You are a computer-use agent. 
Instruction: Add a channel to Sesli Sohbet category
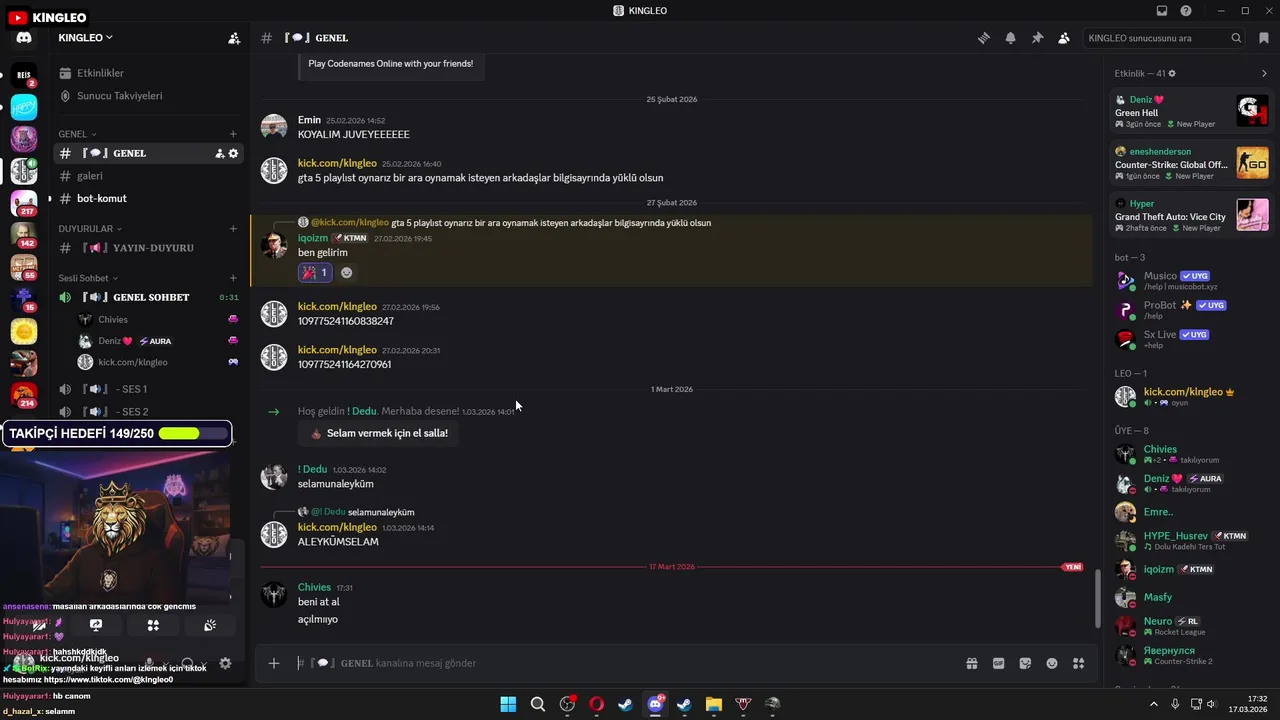(x=233, y=278)
